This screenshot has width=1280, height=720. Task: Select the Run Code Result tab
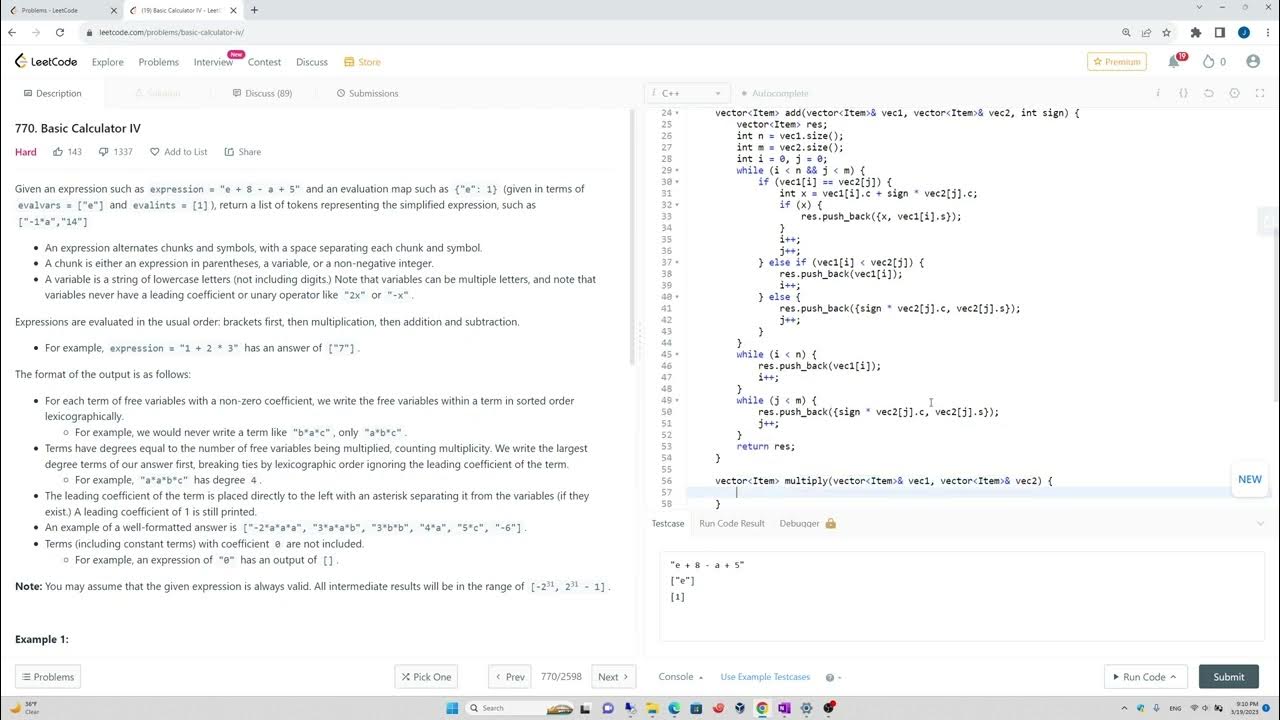click(x=732, y=523)
